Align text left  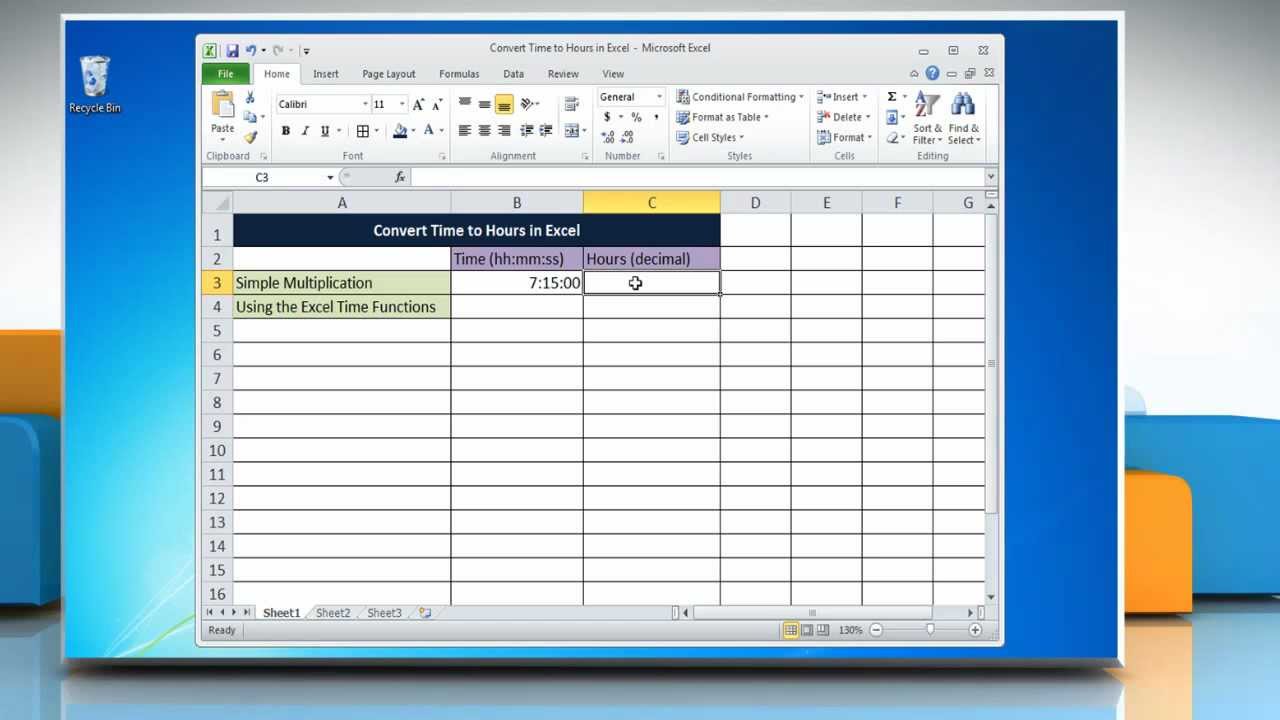[465, 131]
